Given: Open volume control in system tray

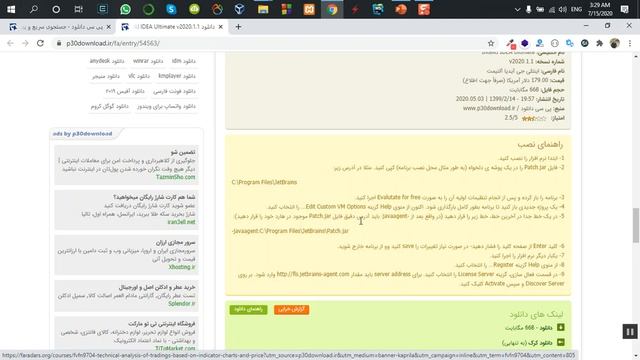Looking at the screenshot, I should click(x=563, y=9).
